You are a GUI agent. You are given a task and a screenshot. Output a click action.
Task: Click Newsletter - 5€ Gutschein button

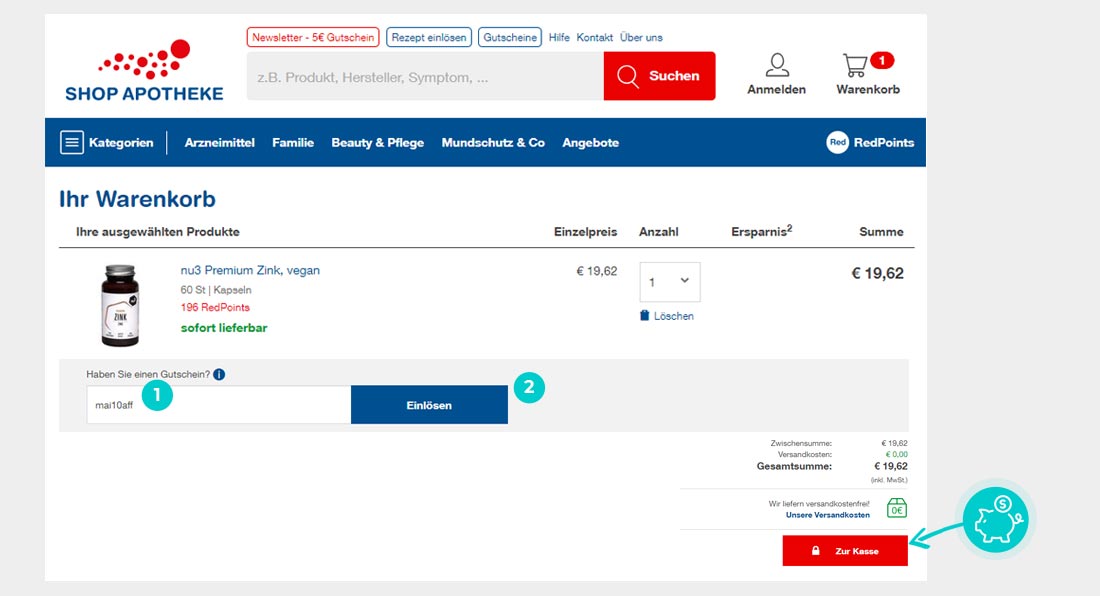click(313, 37)
